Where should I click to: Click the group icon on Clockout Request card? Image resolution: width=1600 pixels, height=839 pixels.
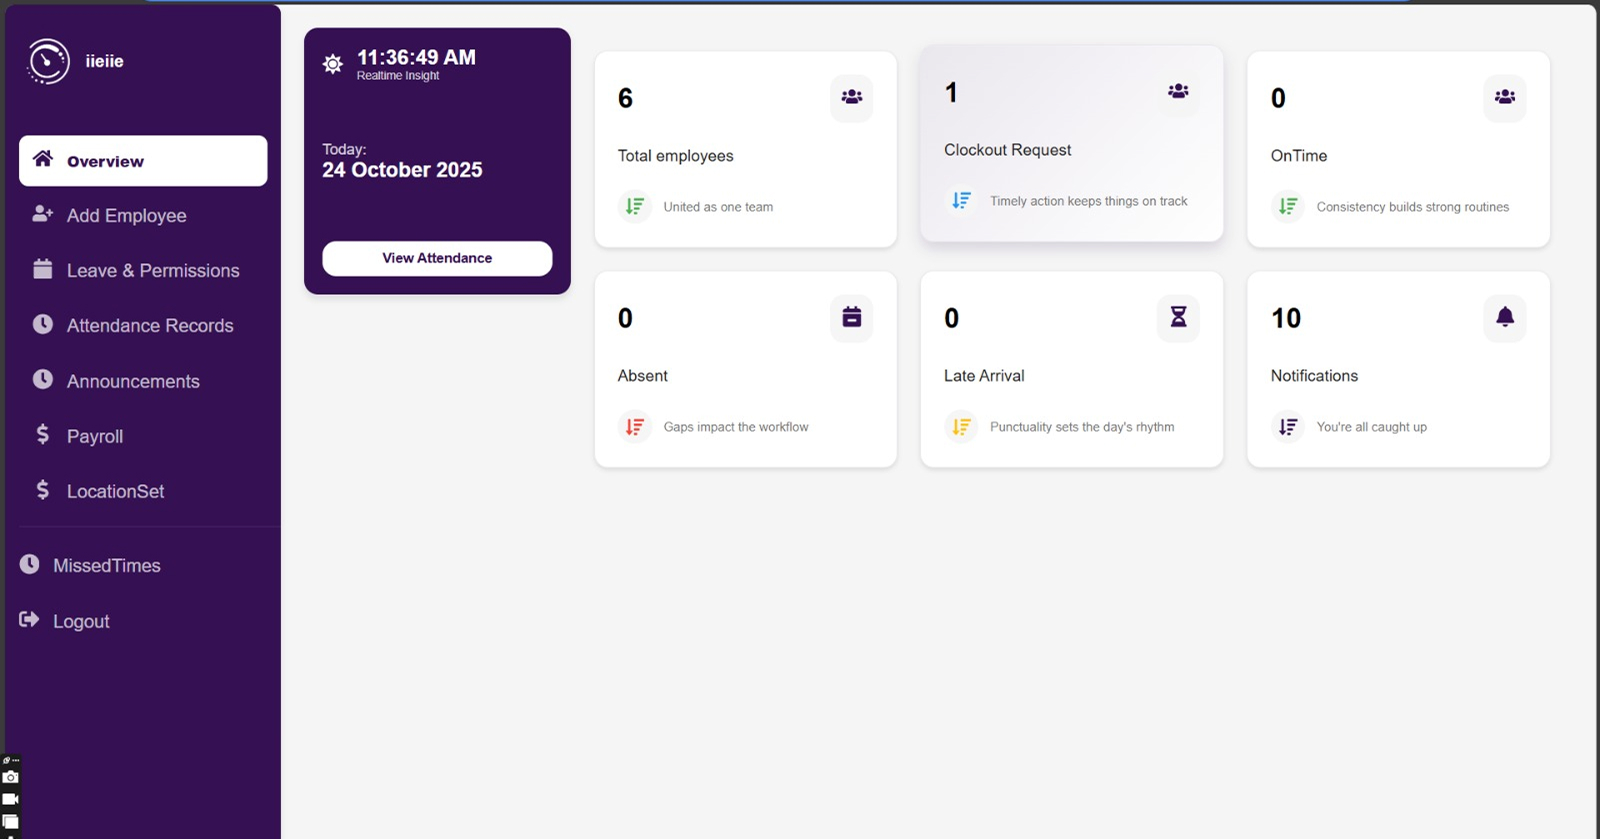[1178, 92]
